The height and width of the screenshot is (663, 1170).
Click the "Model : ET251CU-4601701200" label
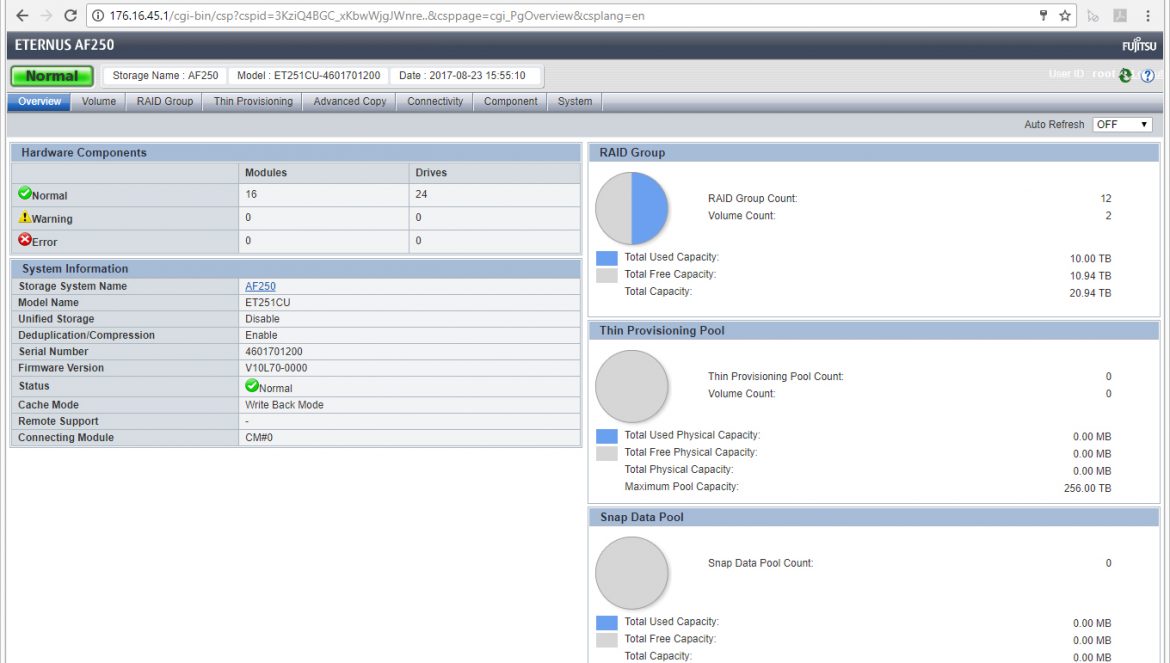[x=308, y=75]
